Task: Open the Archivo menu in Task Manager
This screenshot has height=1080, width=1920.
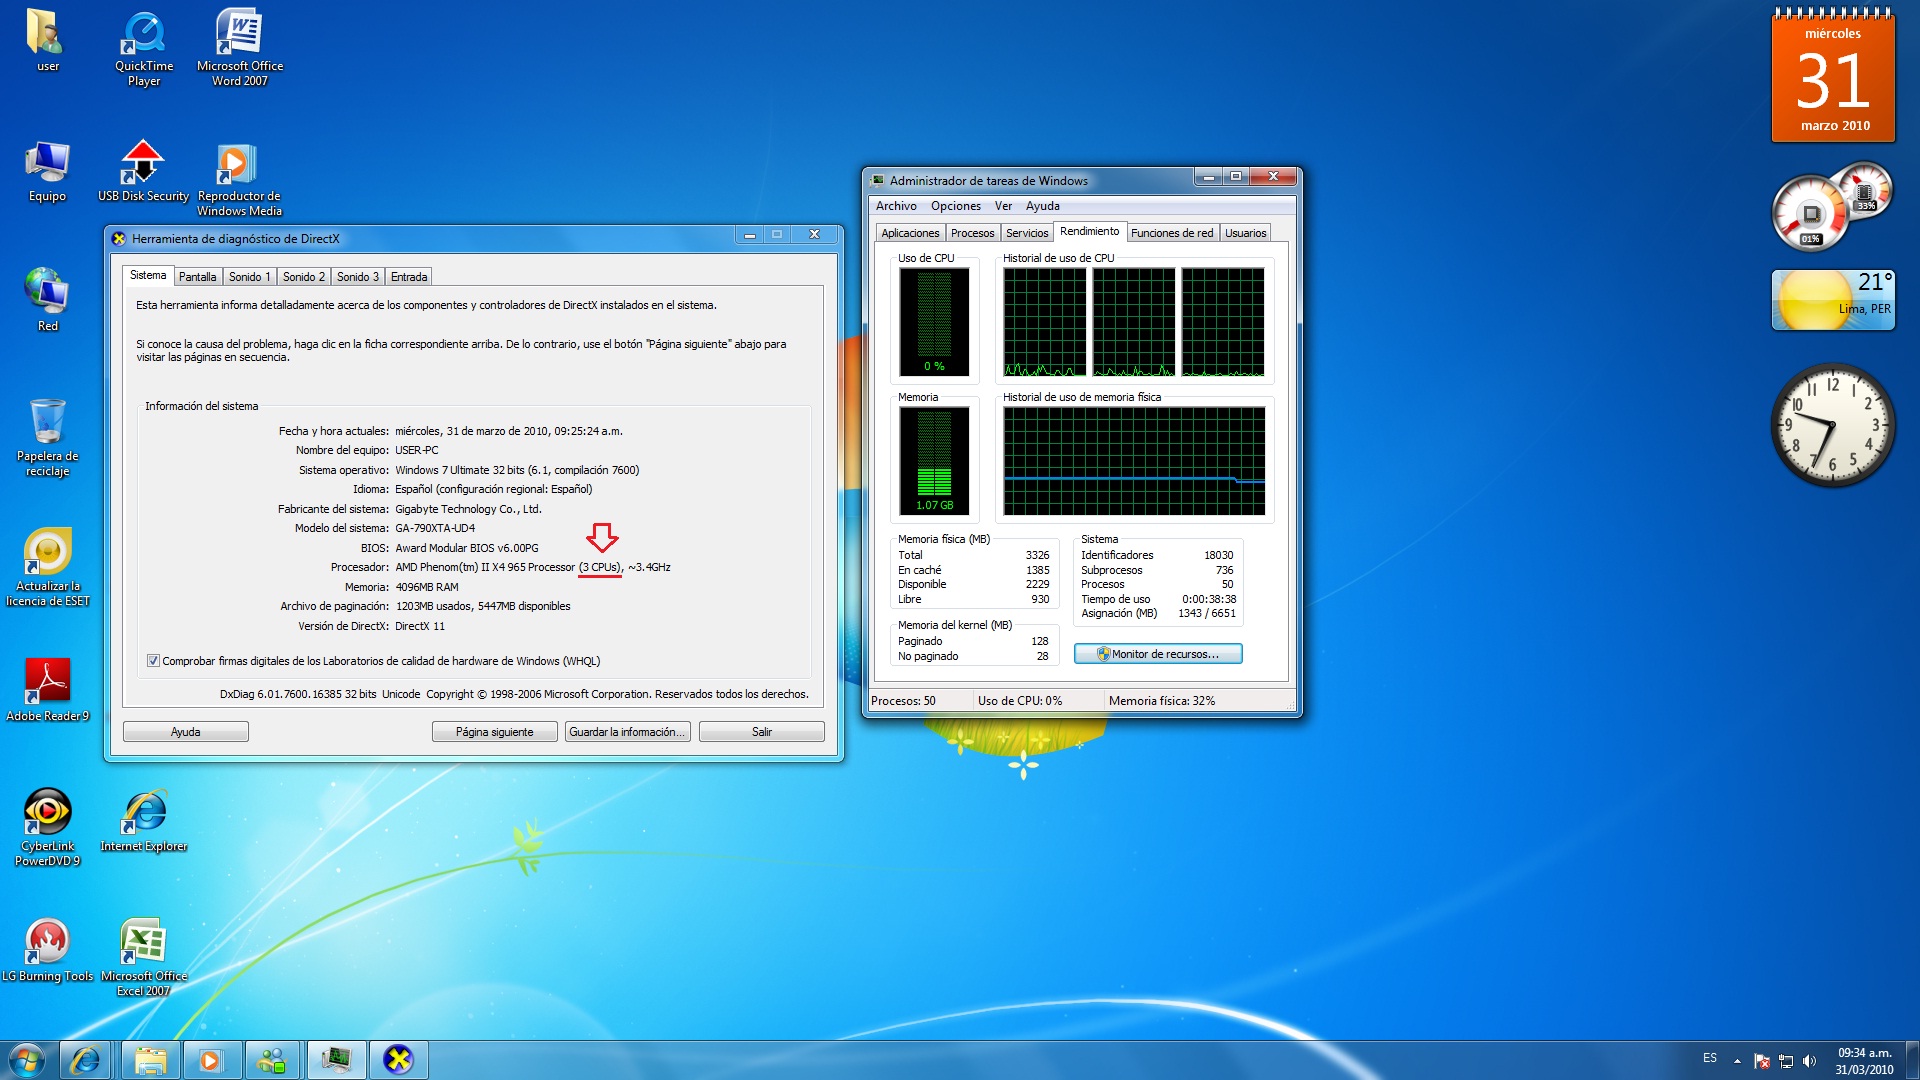Action: tap(895, 206)
